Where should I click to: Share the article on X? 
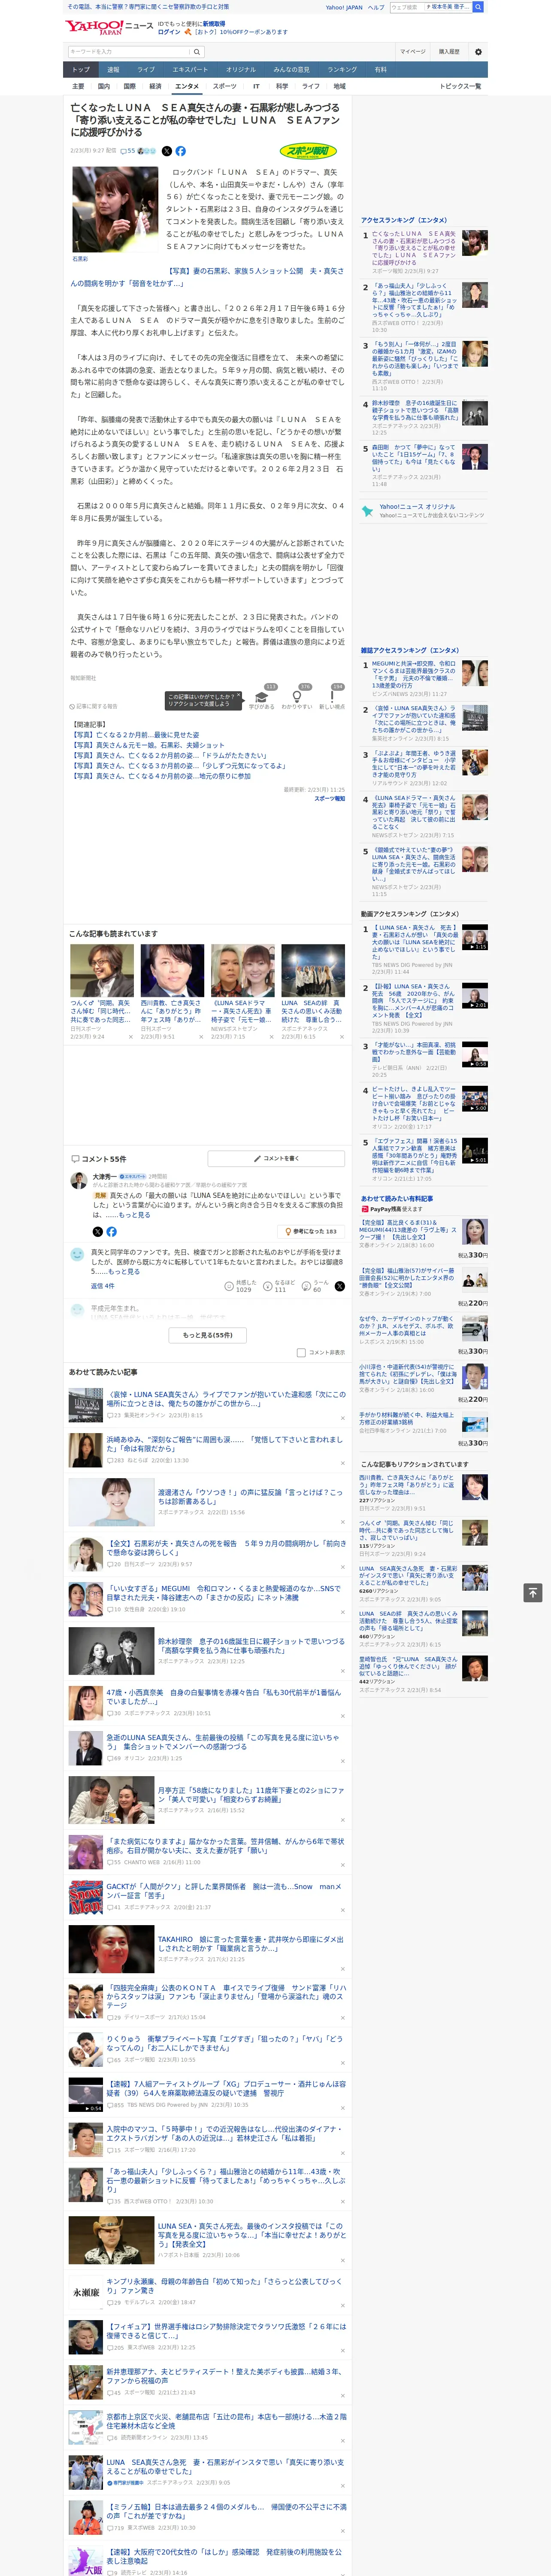[167, 151]
